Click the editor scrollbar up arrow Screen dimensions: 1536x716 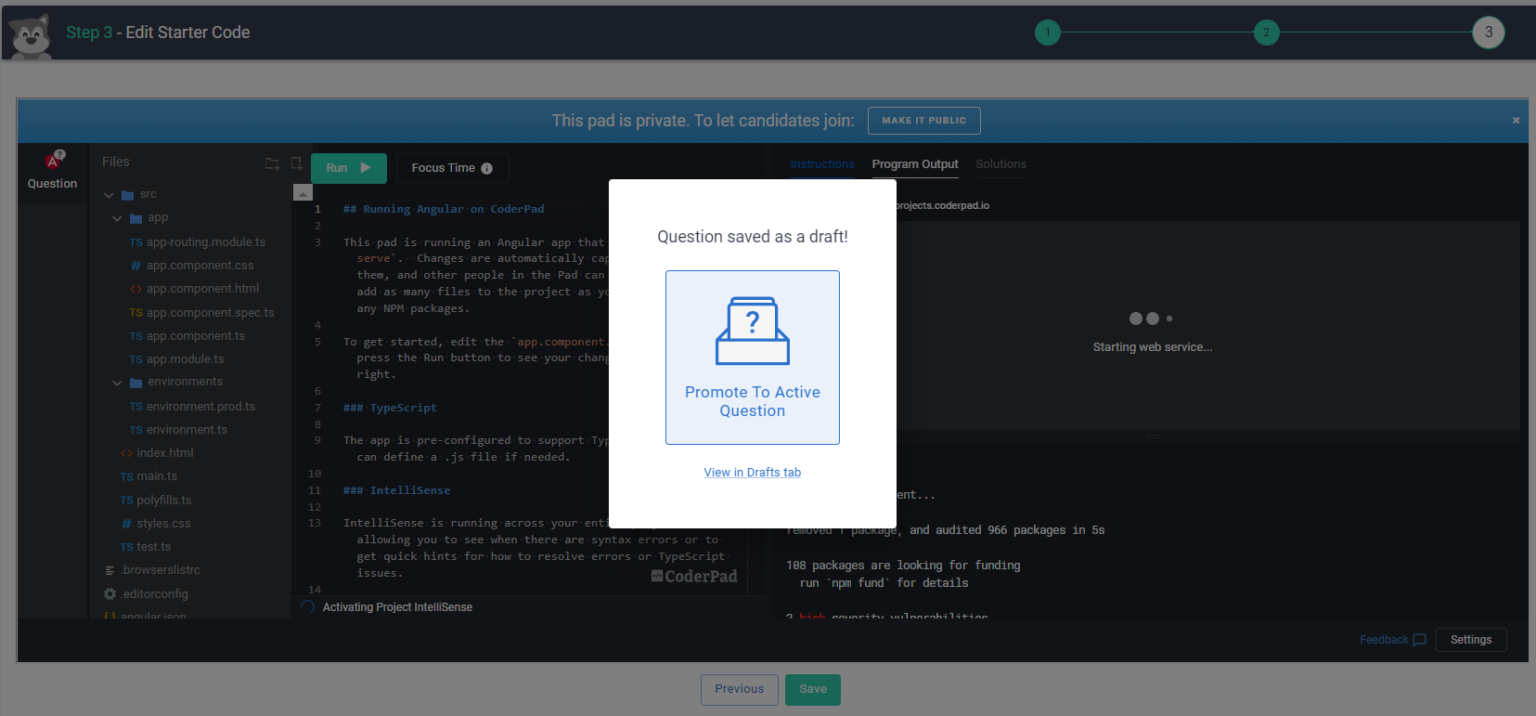click(302, 192)
